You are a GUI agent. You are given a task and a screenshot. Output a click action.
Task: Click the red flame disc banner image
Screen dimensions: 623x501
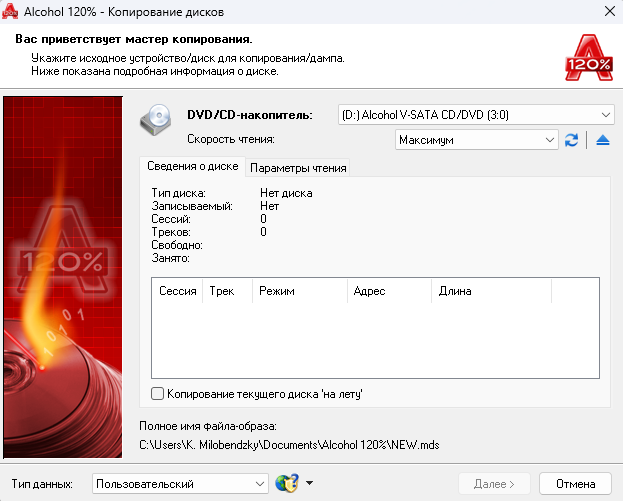pos(63,277)
